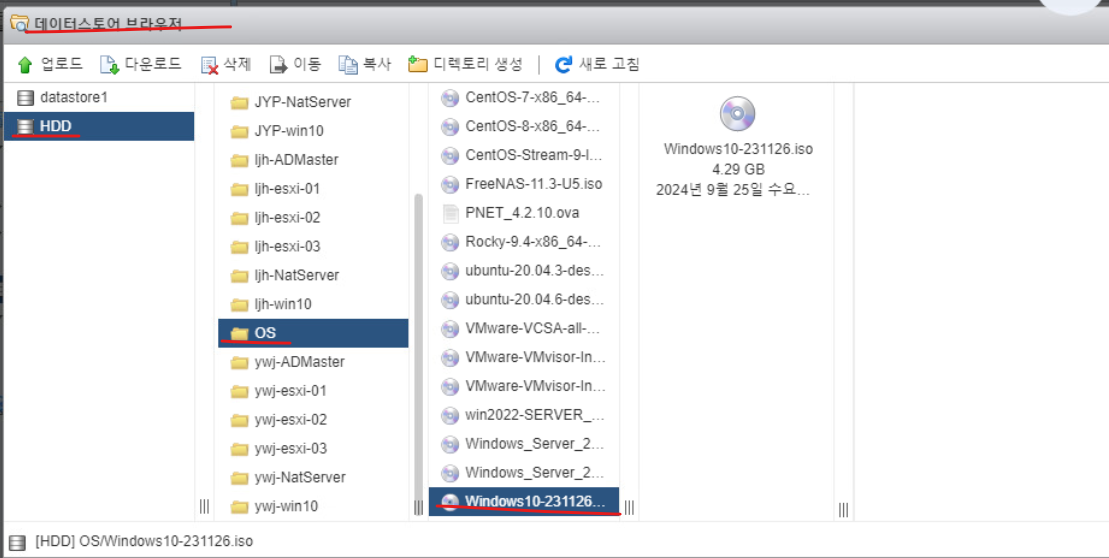The image size is (1109, 558).
Task: Click the folder icon of ljh-esxi-01
Action: pos(240,190)
